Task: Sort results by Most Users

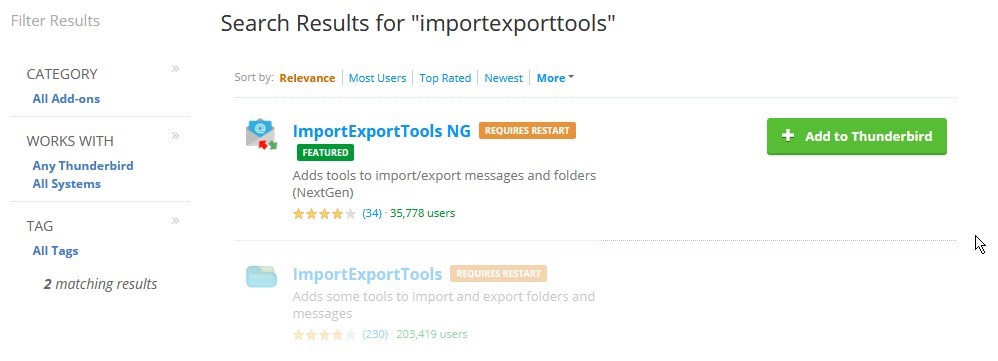Action: pos(377,78)
